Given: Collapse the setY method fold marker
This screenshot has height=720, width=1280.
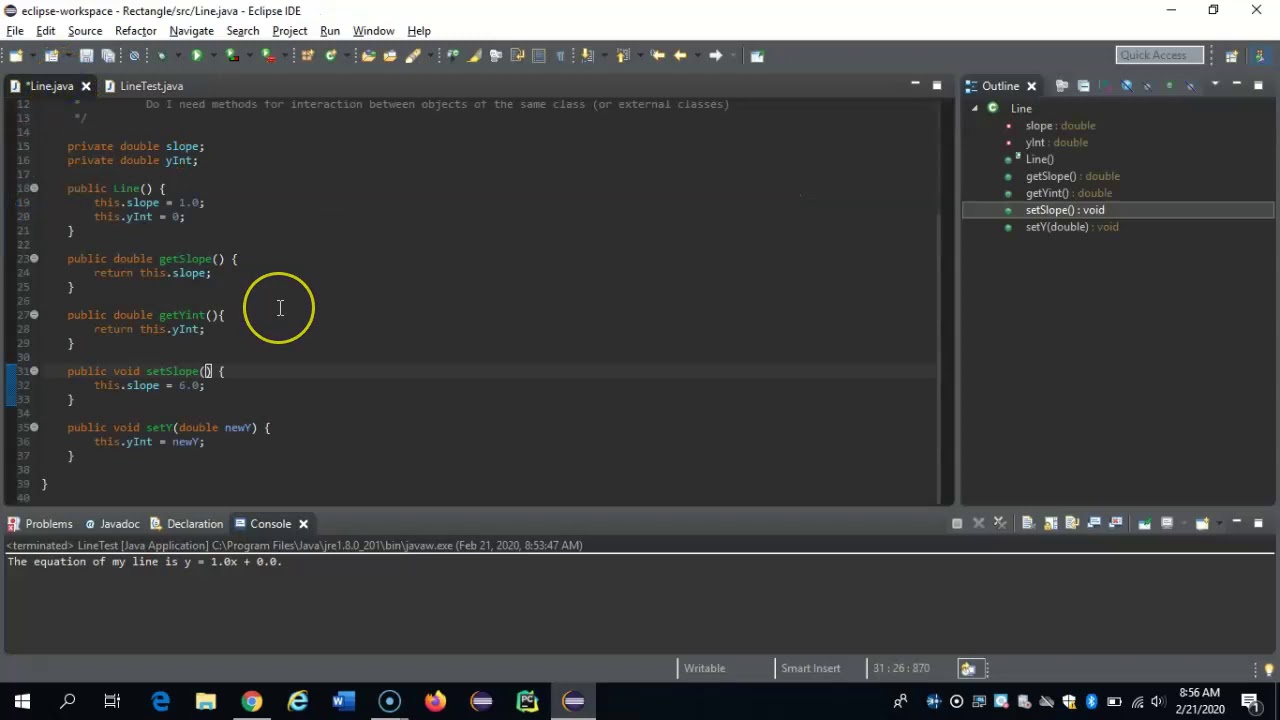Looking at the screenshot, I should (x=34, y=427).
